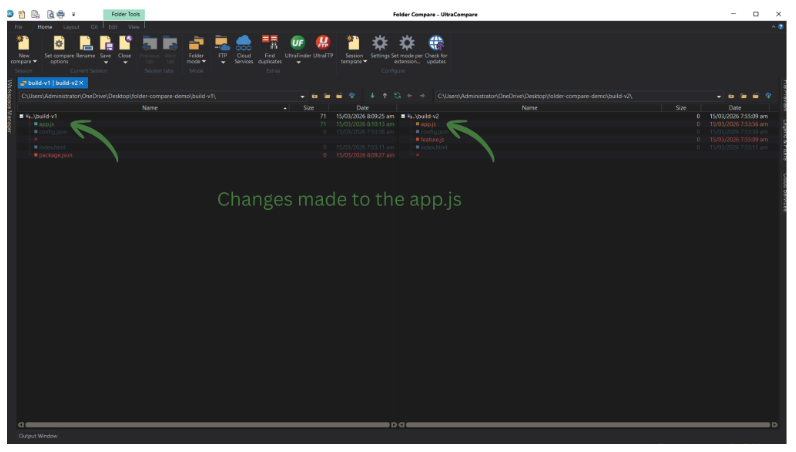Screen dimensions: 796x452
Task: Click the Close session icon
Action: [125, 43]
